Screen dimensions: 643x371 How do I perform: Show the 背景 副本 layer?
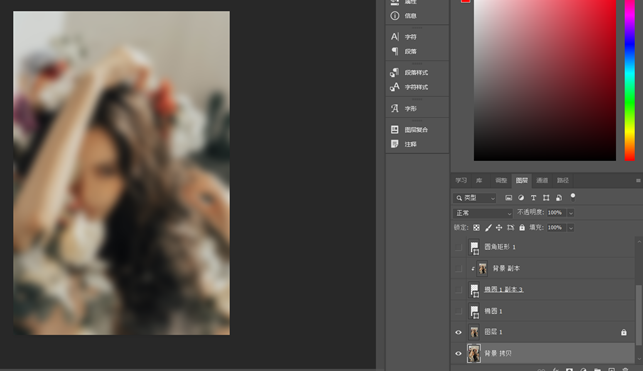click(458, 269)
